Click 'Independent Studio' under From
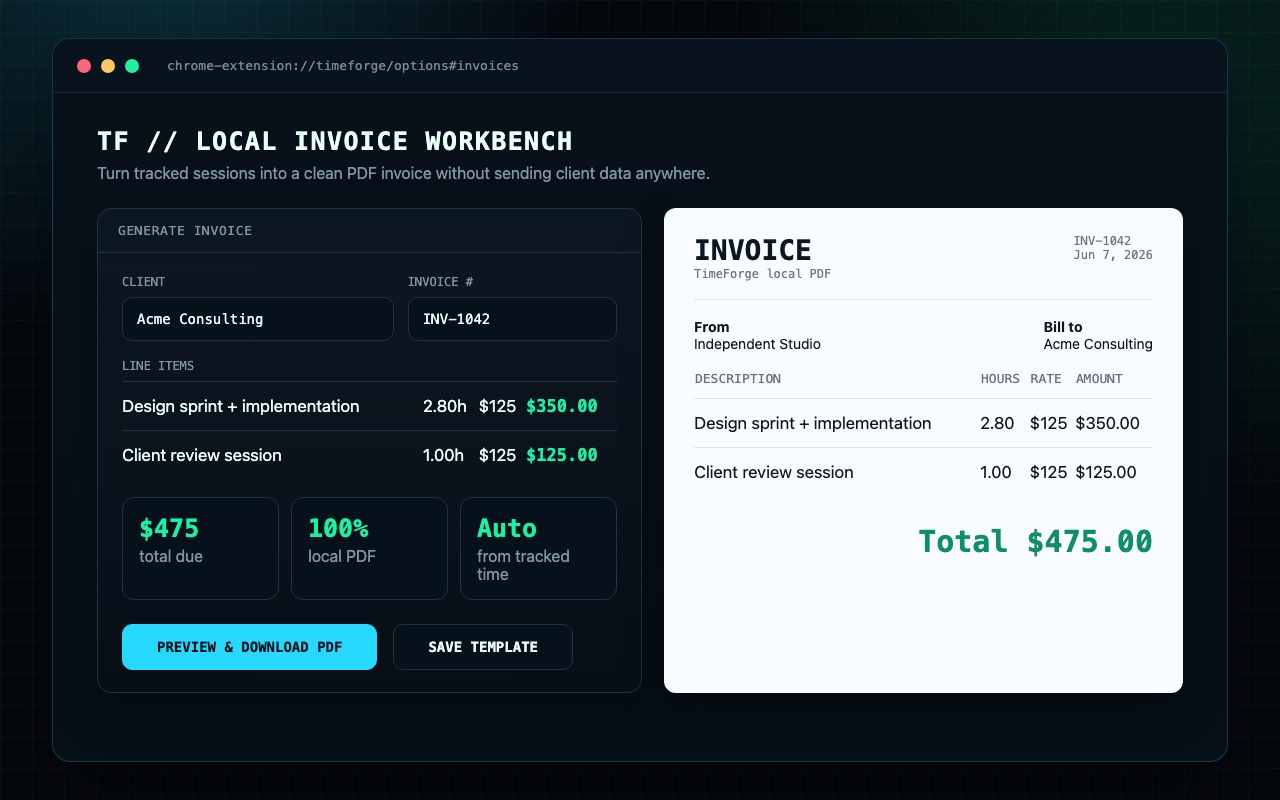Viewport: 1280px width, 800px height. click(757, 344)
